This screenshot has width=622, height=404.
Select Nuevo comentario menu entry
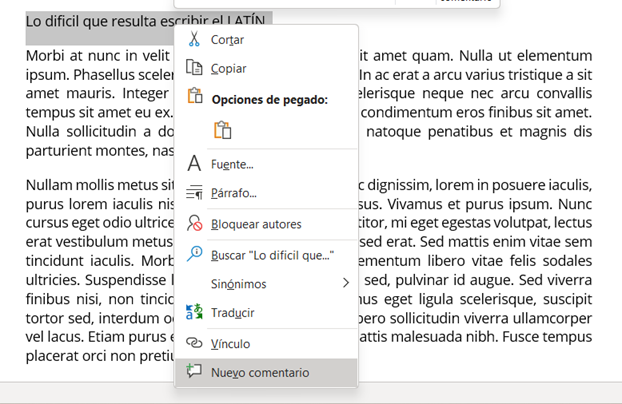click(x=266, y=372)
